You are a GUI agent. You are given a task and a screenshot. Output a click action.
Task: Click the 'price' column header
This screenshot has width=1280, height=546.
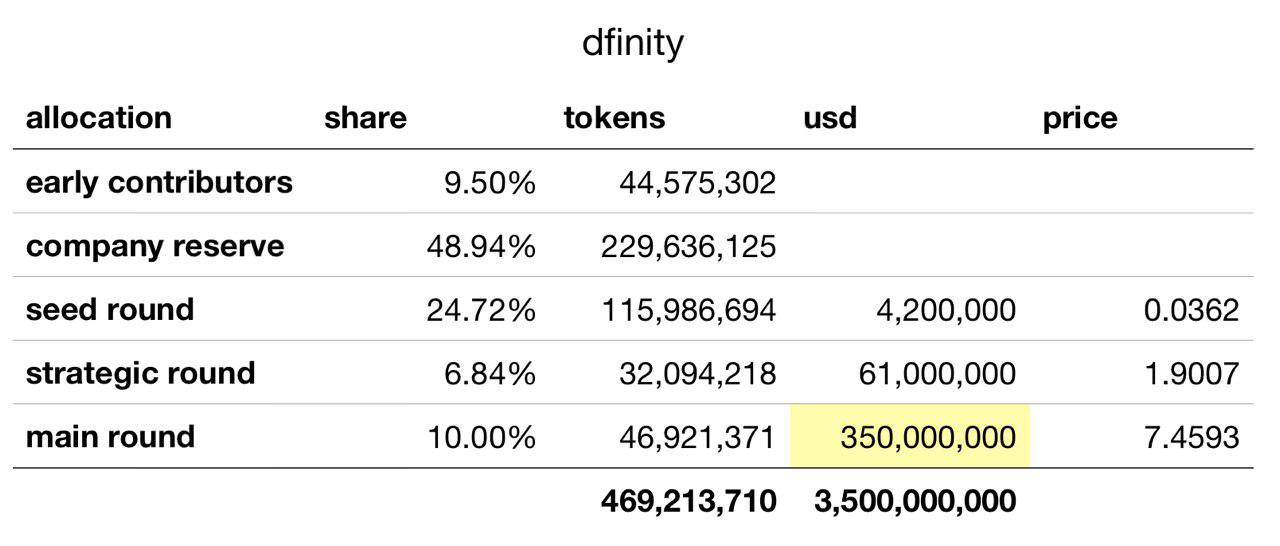tap(1080, 118)
